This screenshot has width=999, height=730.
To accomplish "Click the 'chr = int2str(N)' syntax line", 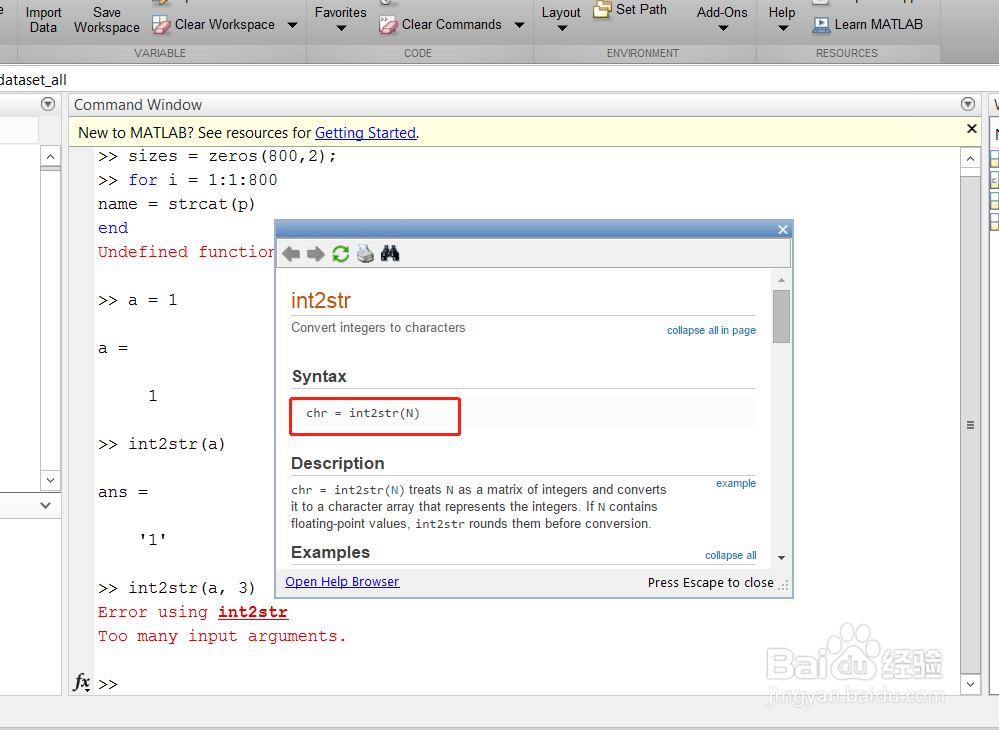I will (363, 413).
